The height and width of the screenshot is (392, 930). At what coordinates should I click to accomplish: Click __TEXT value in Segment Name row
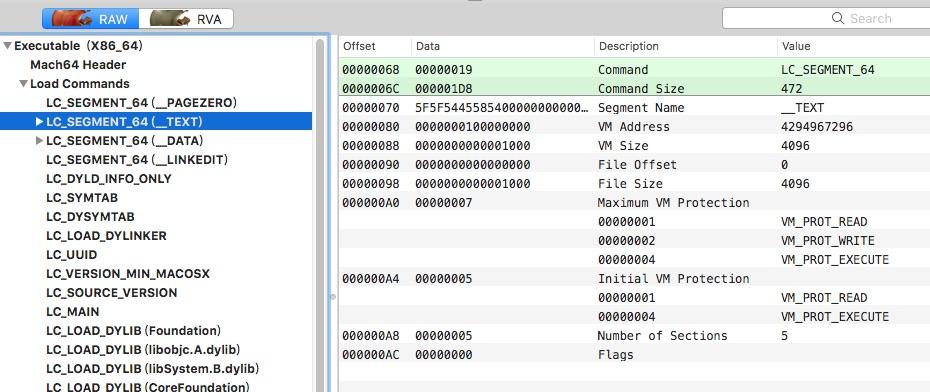click(x=802, y=107)
